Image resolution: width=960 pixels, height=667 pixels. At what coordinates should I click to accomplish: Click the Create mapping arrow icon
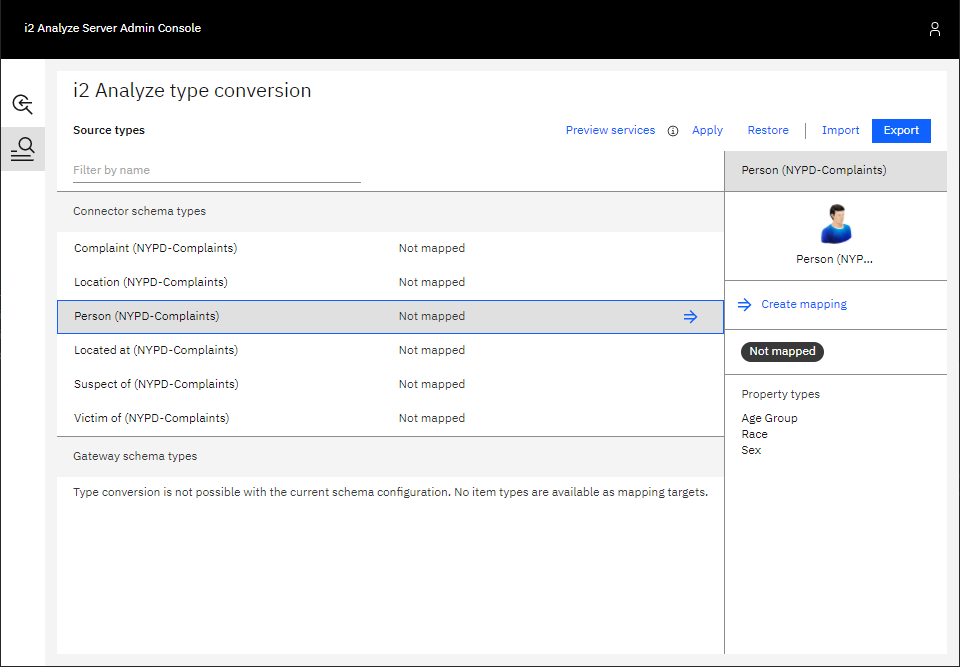[x=744, y=304]
